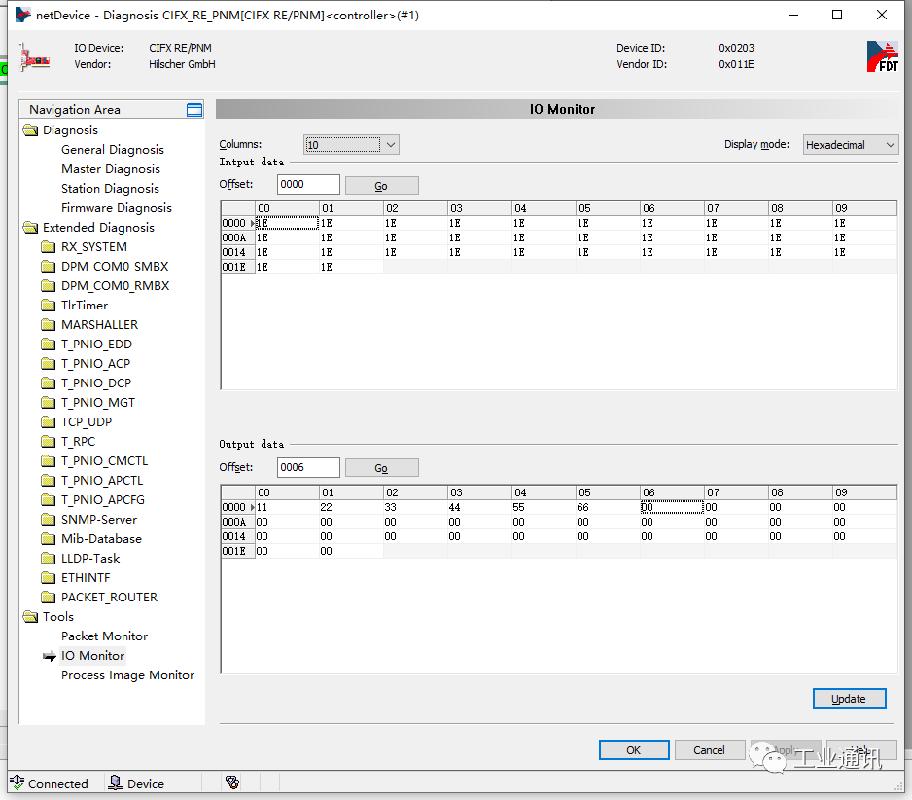The image size is (912, 800).
Task: Select IO Monitor tool
Action: pyautogui.click(x=92, y=656)
